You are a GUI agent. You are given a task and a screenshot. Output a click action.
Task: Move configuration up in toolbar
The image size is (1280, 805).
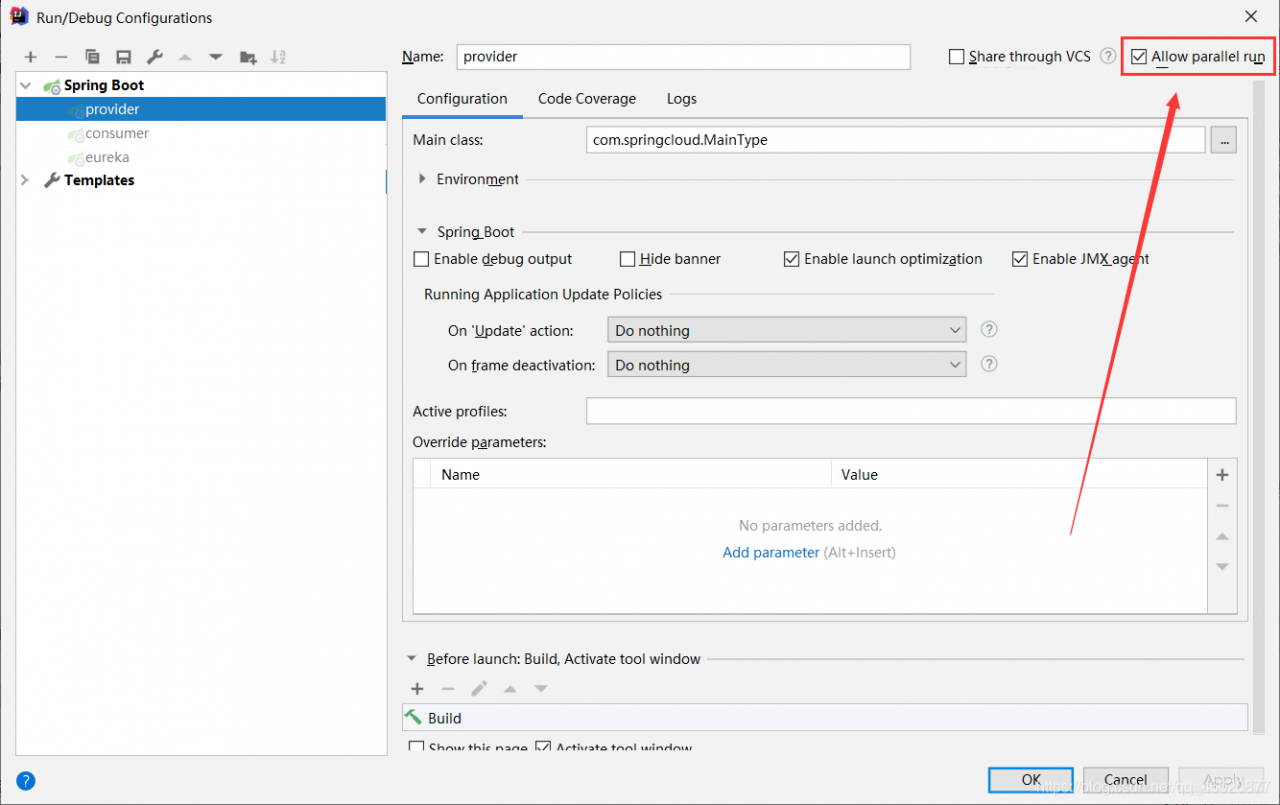coord(185,57)
